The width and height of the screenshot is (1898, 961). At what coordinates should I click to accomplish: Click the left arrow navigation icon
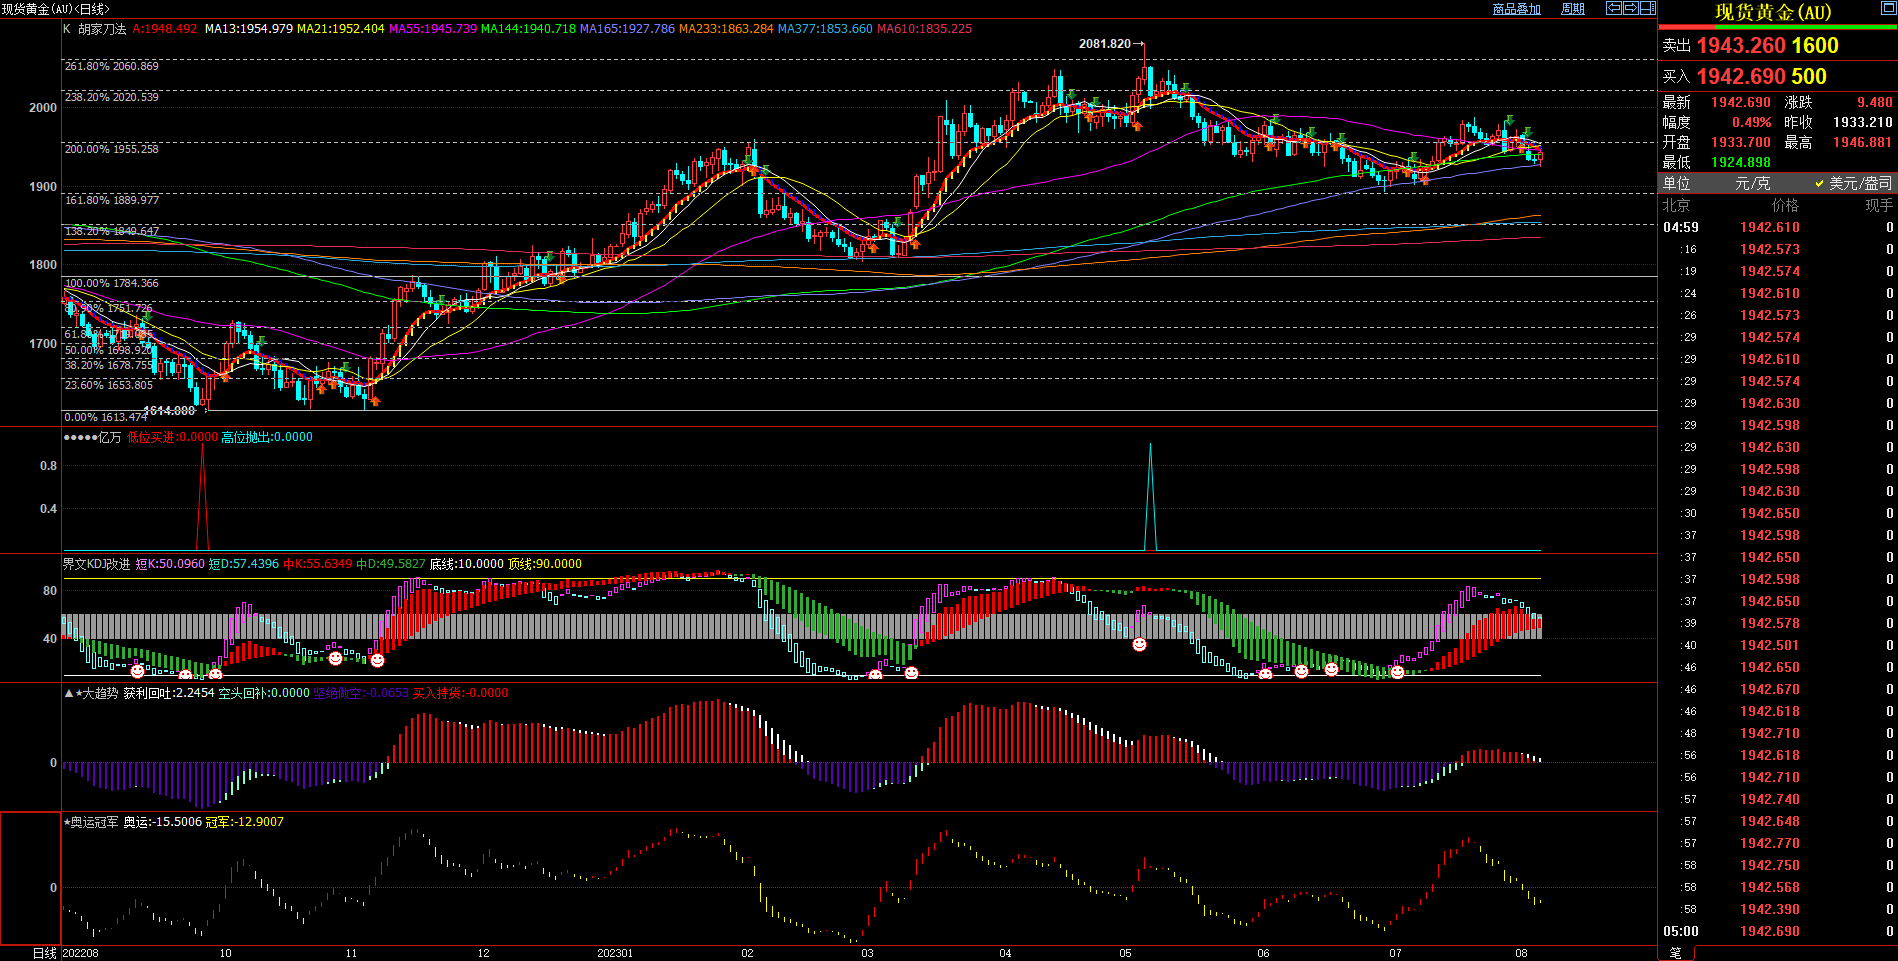(x=1613, y=8)
